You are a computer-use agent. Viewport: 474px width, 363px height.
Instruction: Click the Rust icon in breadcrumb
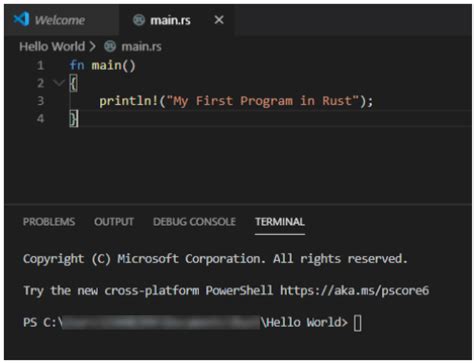[x=110, y=46]
